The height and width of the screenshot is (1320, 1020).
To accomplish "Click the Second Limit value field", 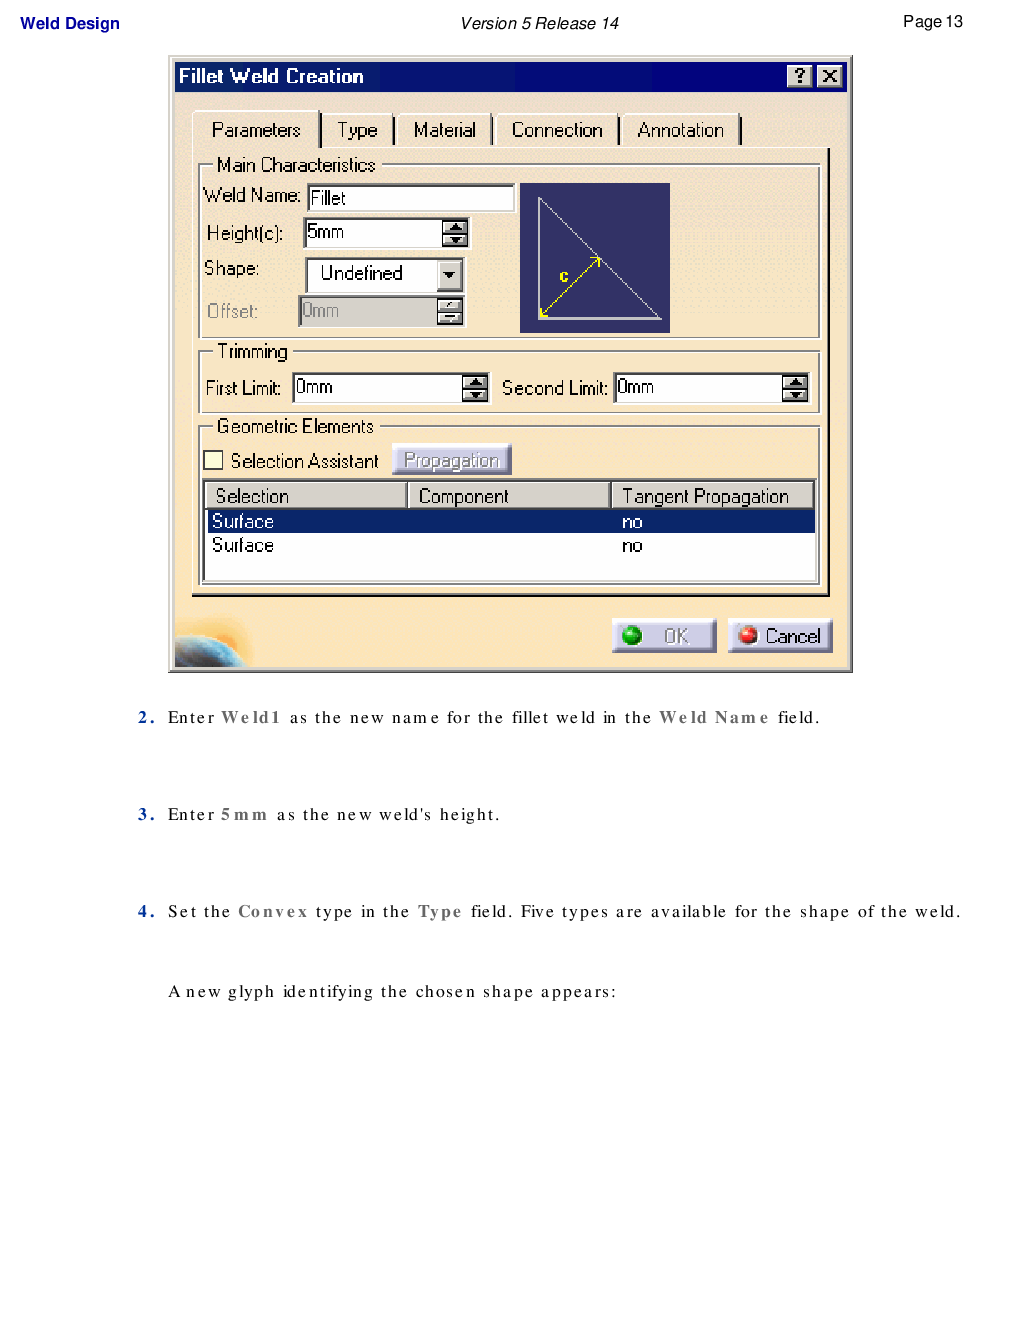I will point(698,388).
